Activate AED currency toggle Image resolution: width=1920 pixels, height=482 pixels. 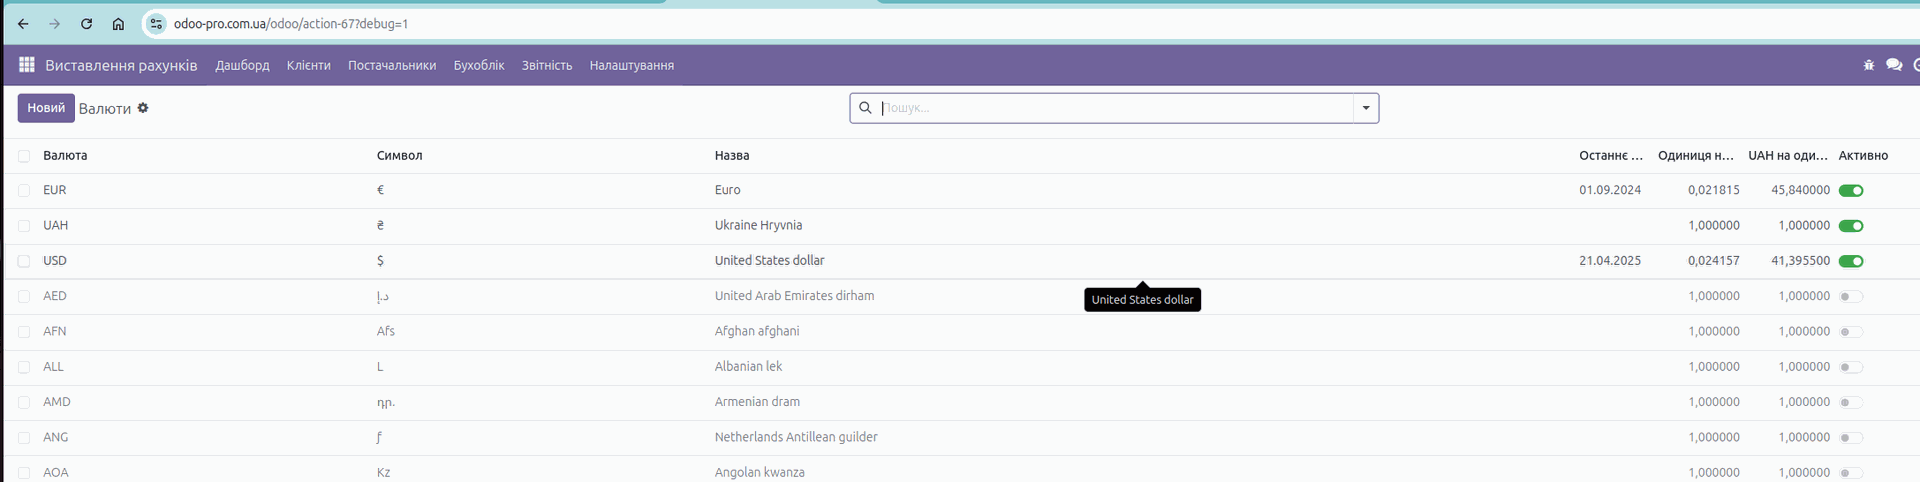(x=1851, y=297)
